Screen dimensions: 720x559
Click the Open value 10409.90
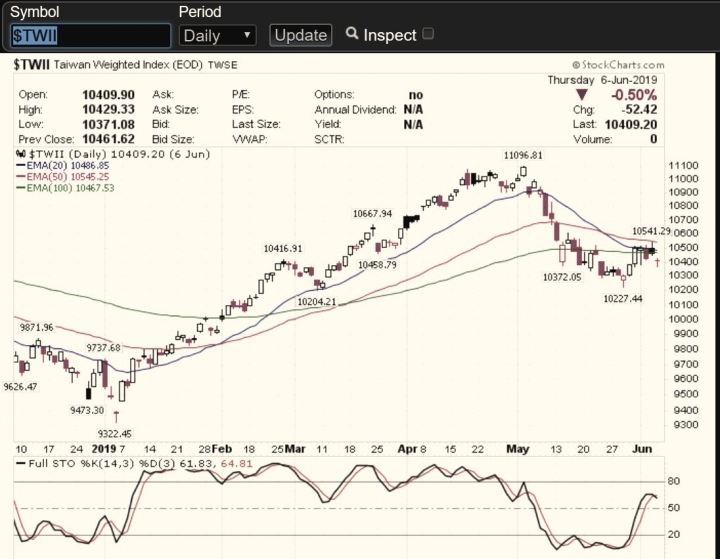pyautogui.click(x=108, y=95)
